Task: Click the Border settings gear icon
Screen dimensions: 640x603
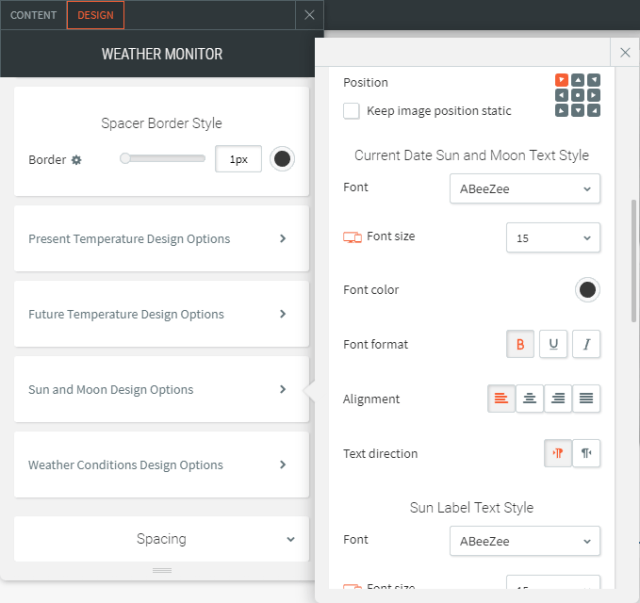Action: click(x=76, y=160)
